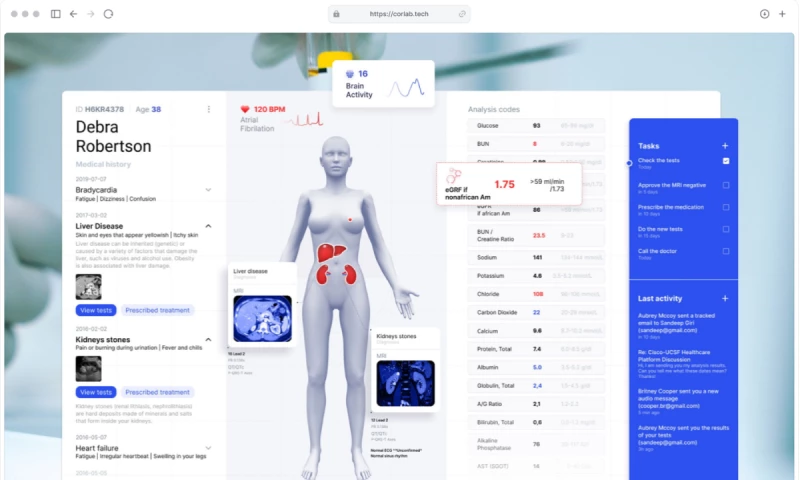Uncheck the Check the tests task
Viewport: 800px width, 480px height.
pyautogui.click(x=726, y=161)
